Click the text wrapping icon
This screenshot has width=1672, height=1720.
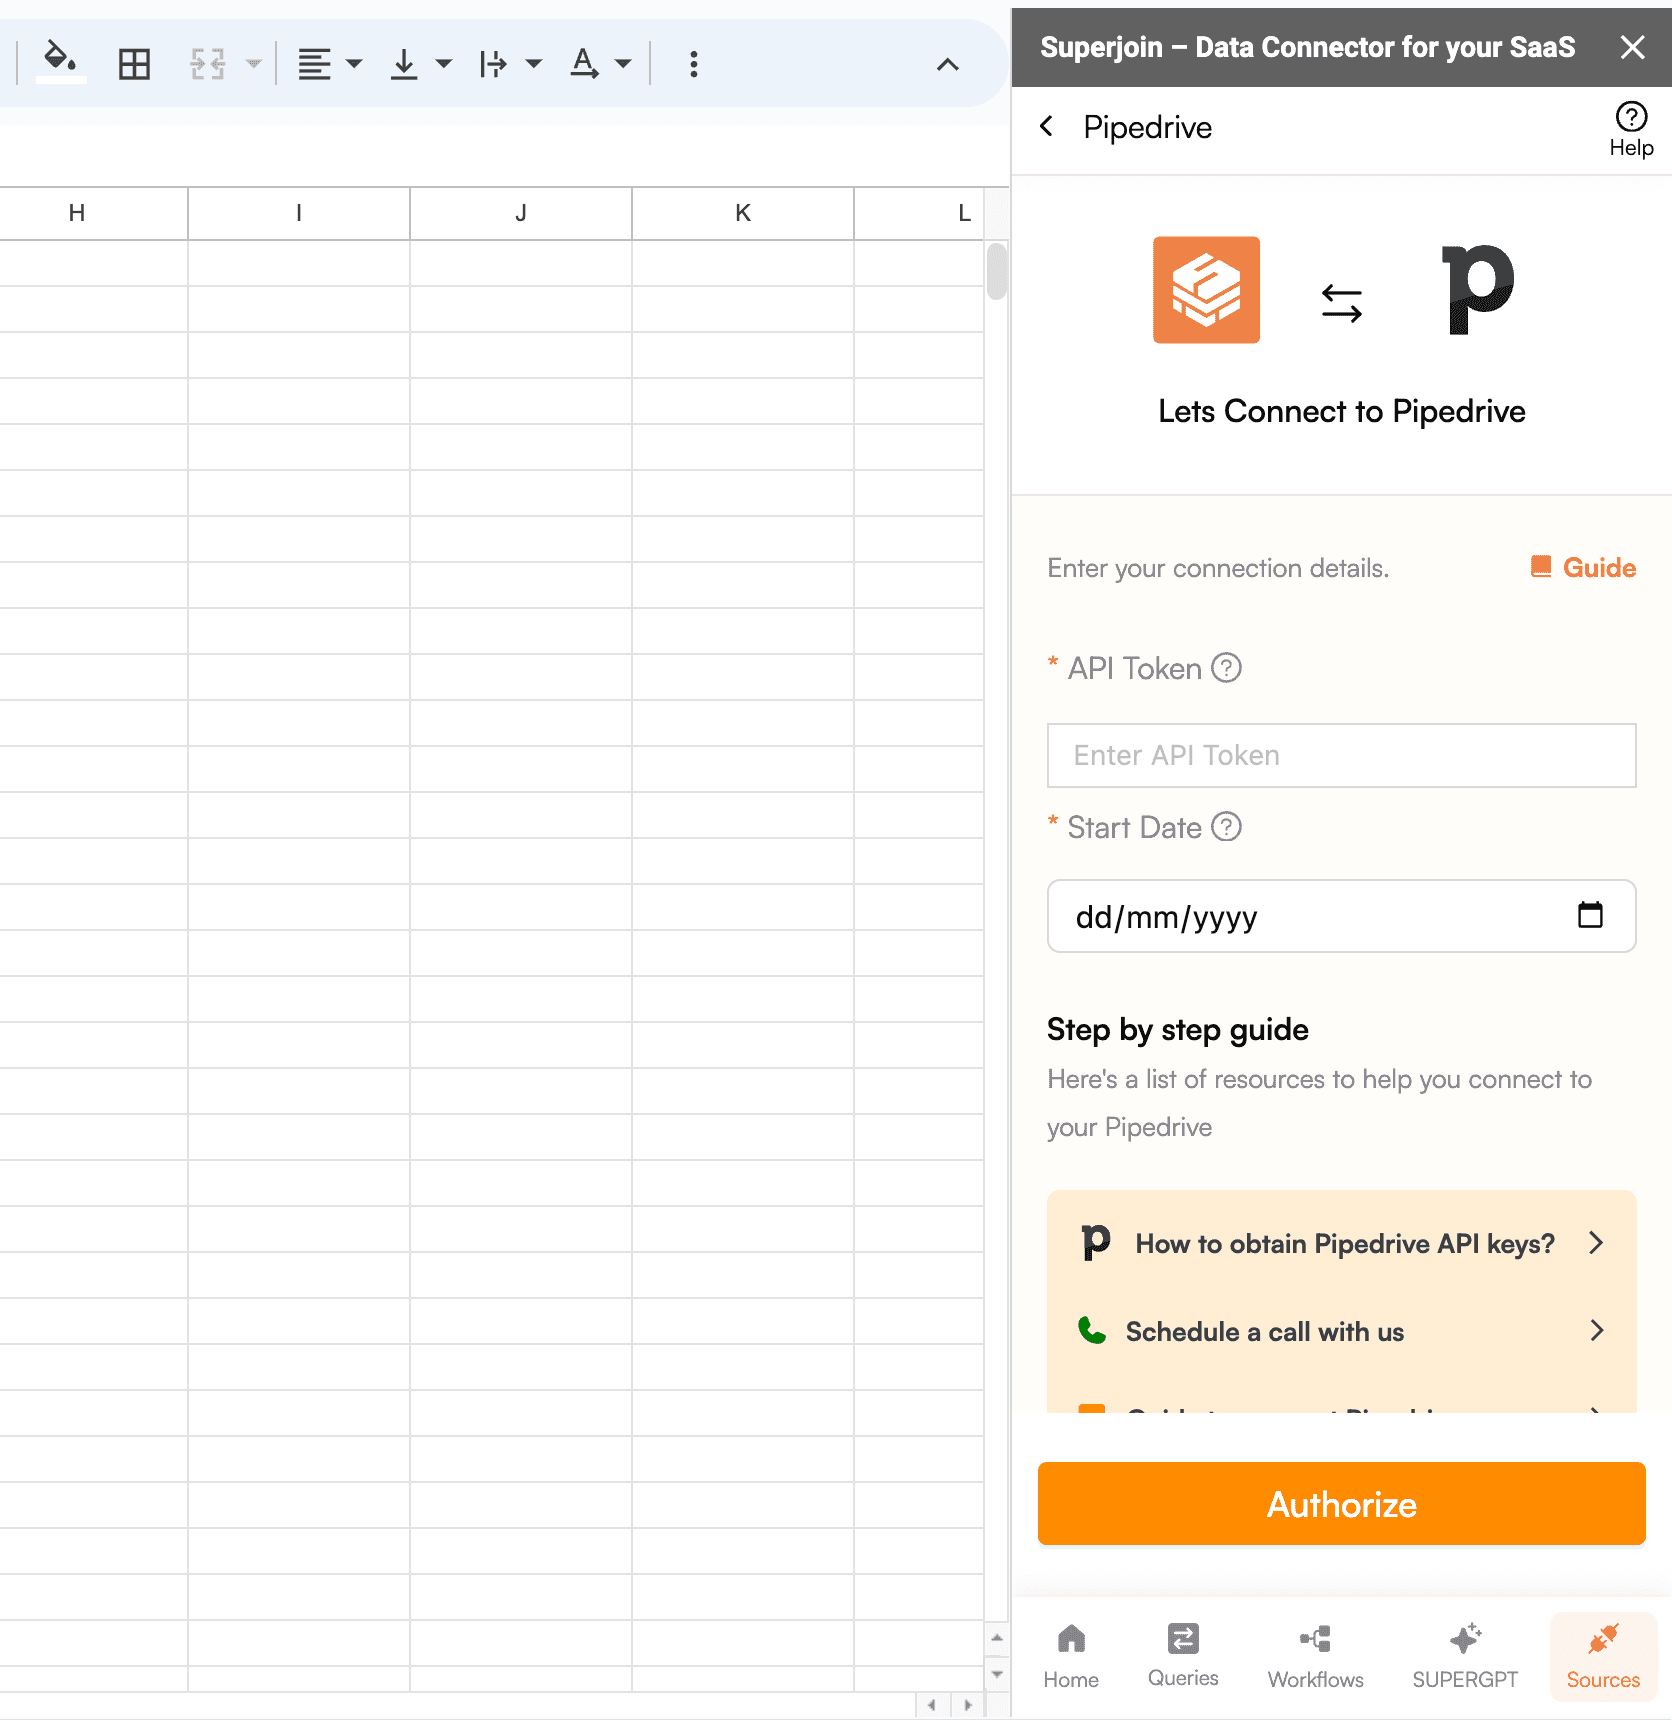click(x=493, y=64)
